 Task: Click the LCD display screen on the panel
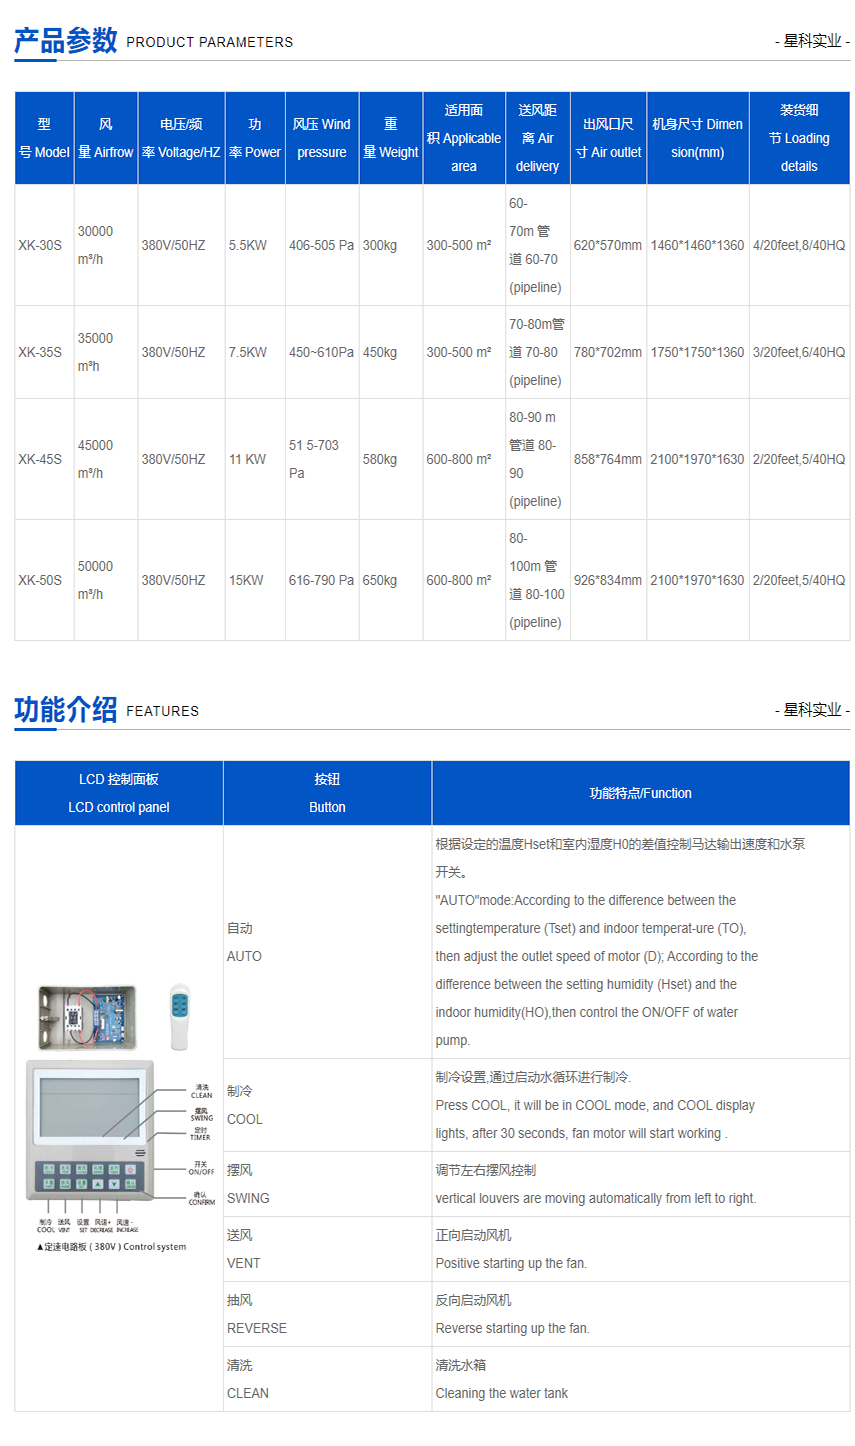pyautogui.click(x=90, y=1105)
